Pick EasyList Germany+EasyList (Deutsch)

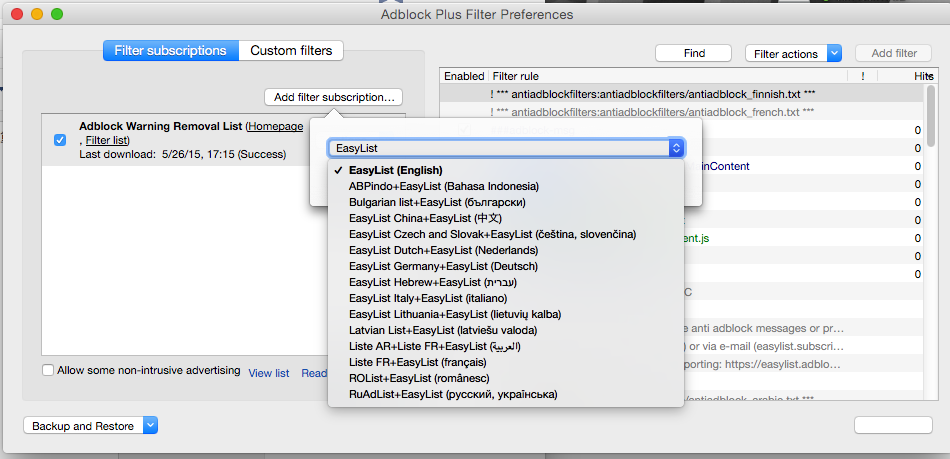point(505,266)
